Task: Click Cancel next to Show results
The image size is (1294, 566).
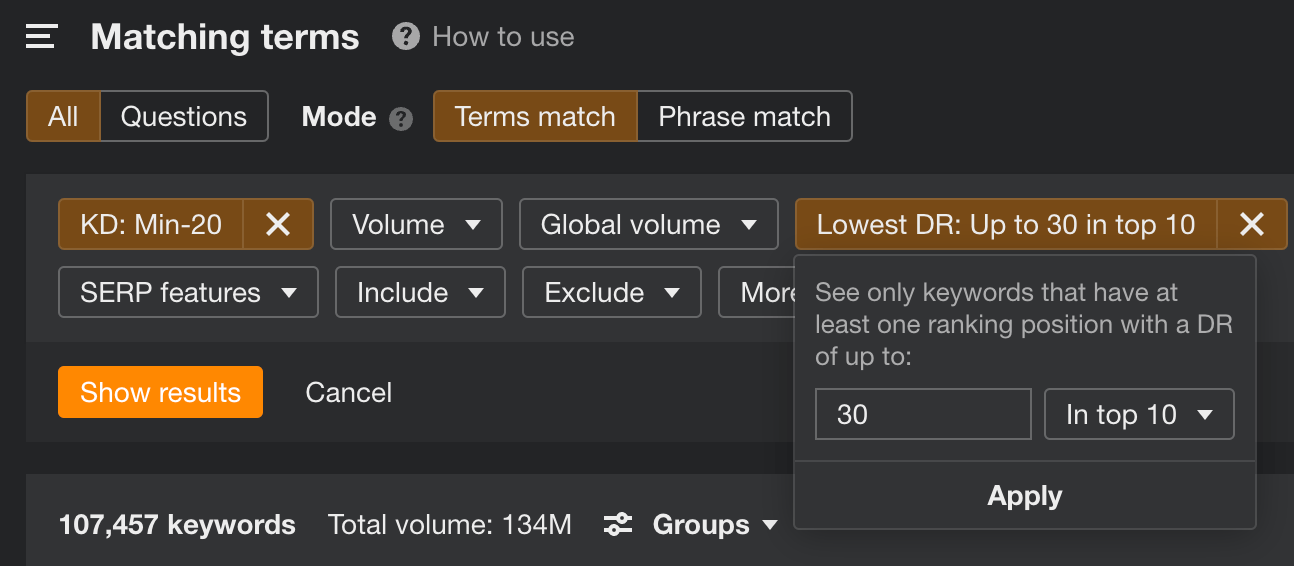Action: 349,392
